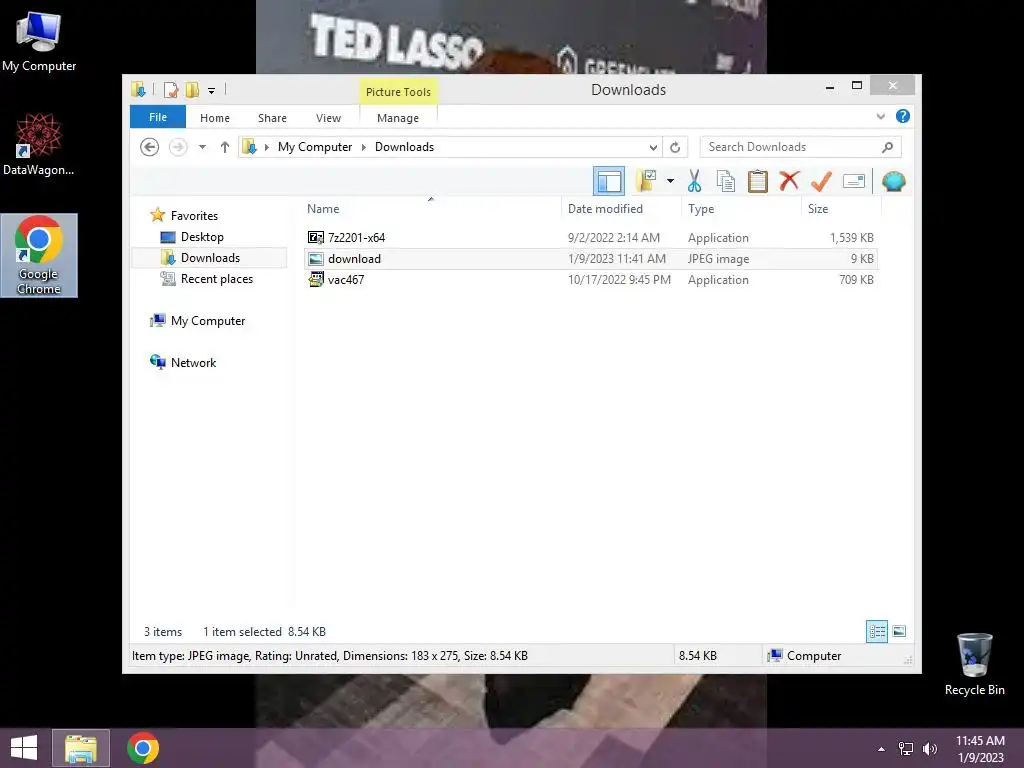The width and height of the screenshot is (1024, 768).
Task: Select Recent places in navigation pane
Action: 216,279
